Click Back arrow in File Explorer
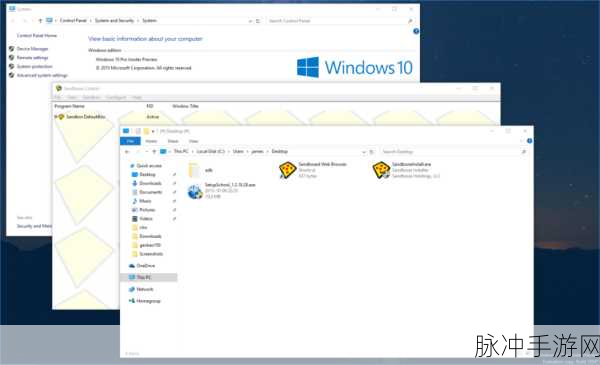Screen dimensions: 600x365 (x=127, y=152)
